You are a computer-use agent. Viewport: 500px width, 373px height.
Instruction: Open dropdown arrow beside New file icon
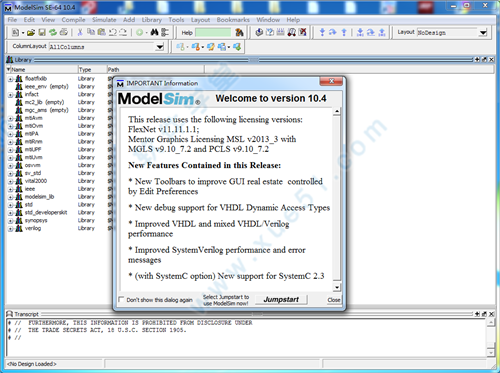tap(23, 33)
